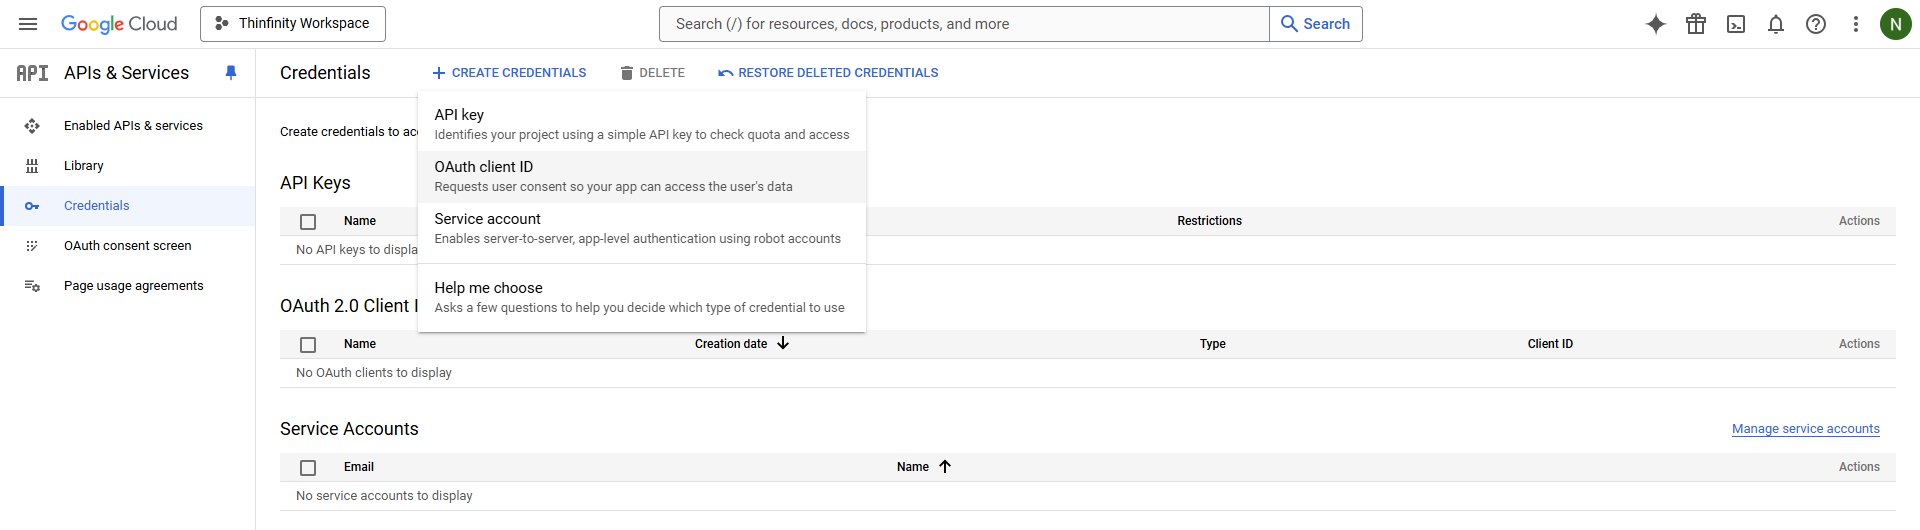Select all OAuth 2.0 clients checkbox
Screen dimensions: 1920x530
coord(308,345)
